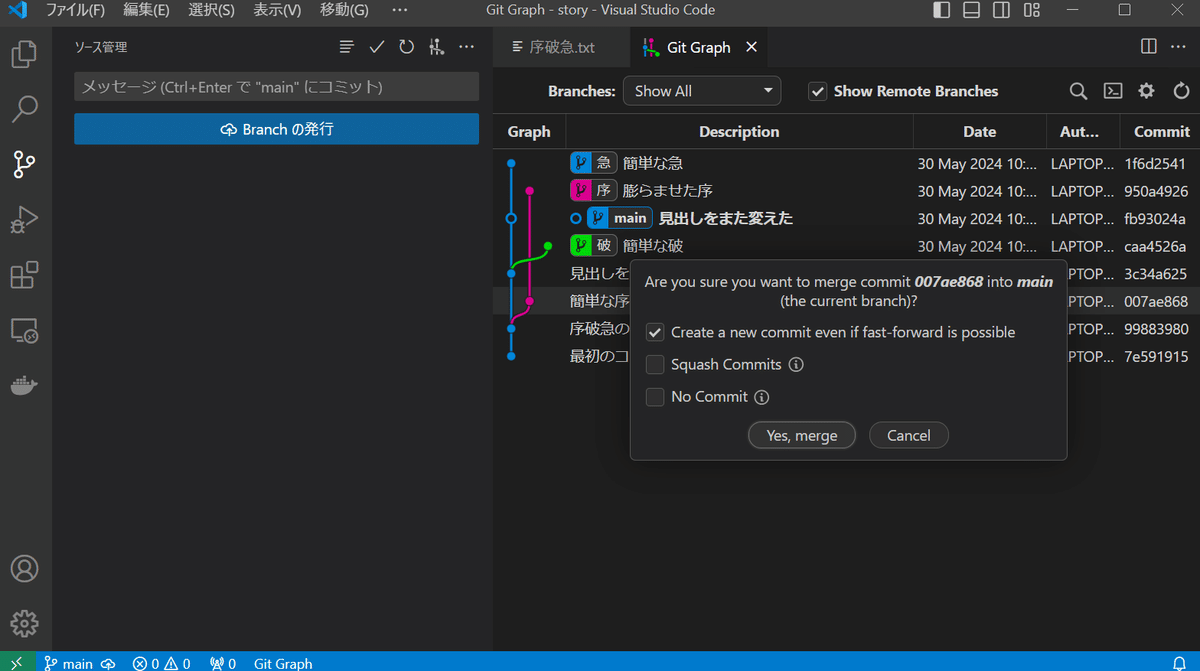Click the 急 branch label

coord(594,163)
